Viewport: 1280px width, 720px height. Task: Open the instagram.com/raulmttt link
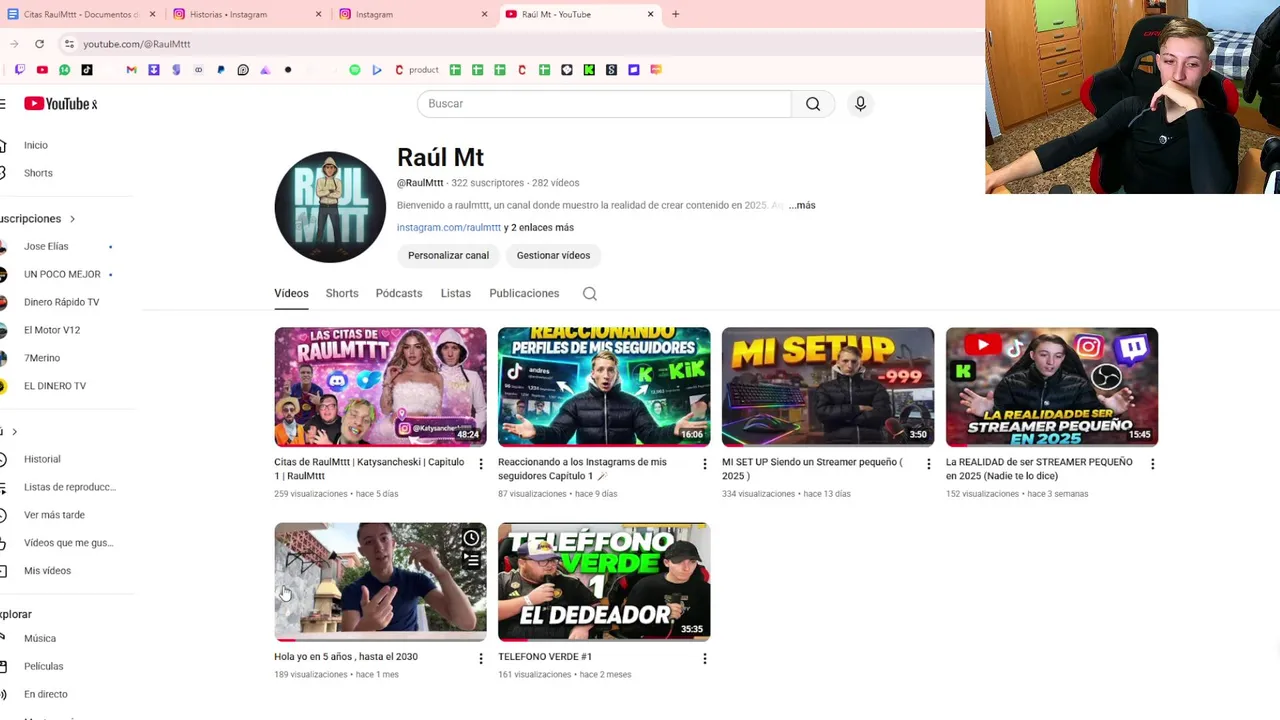(x=449, y=228)
